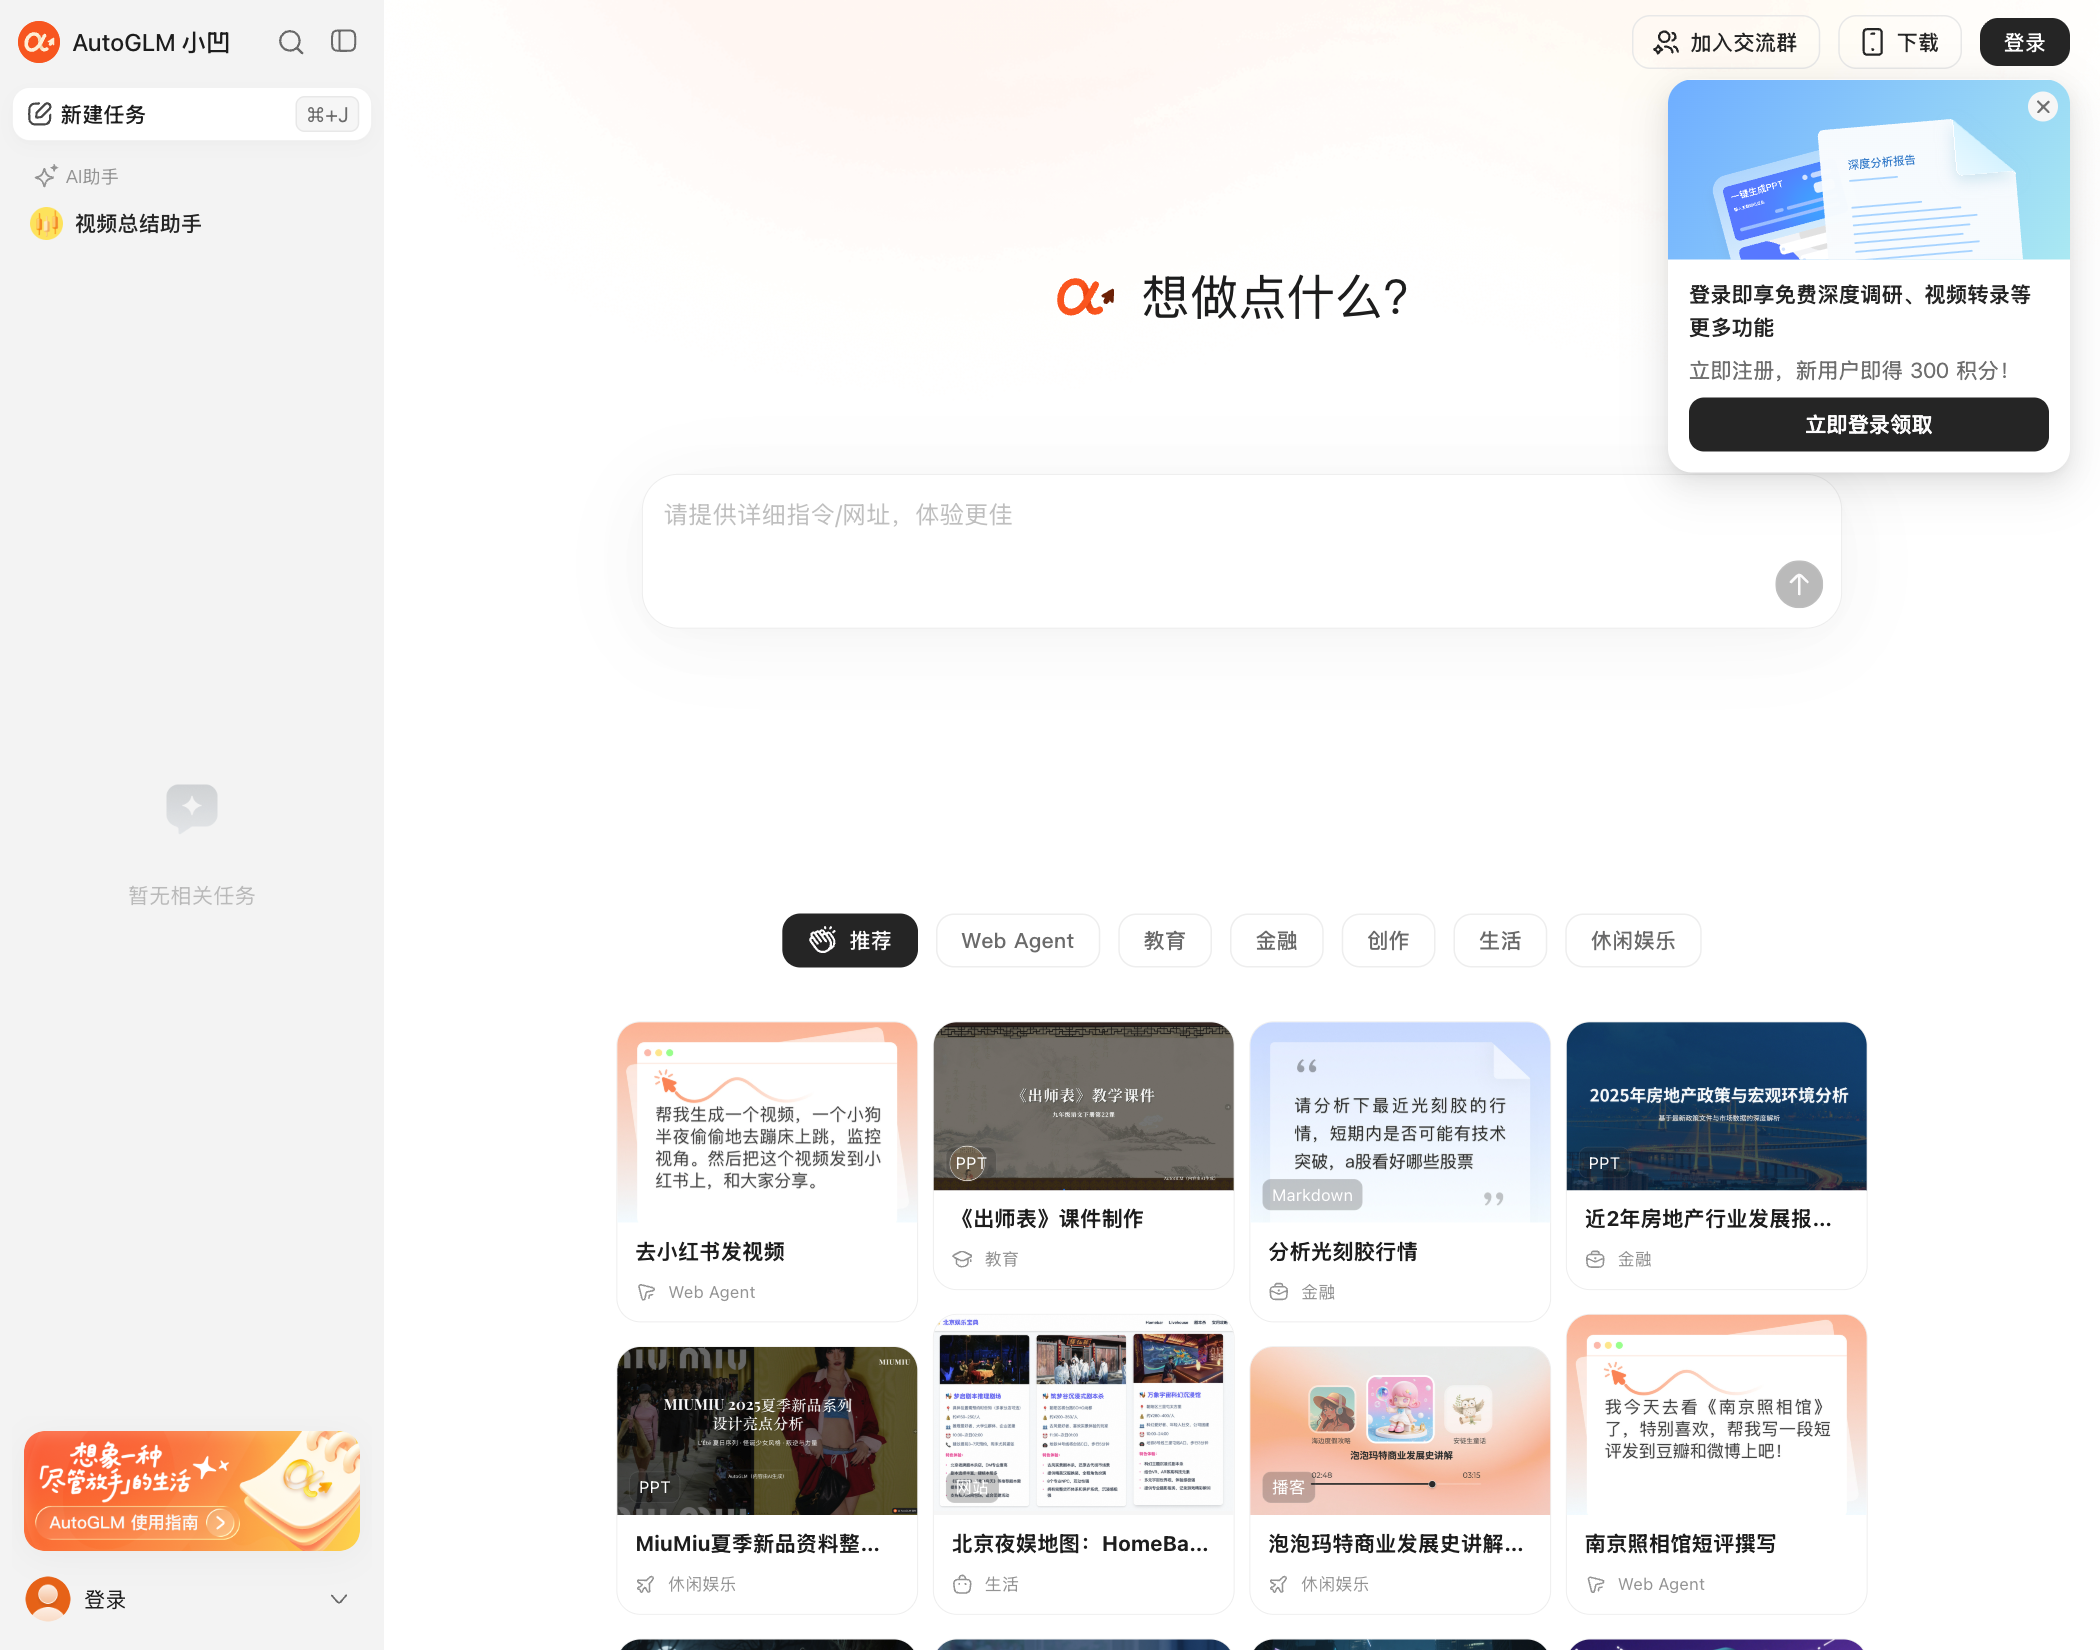The image size is (2100, 1650).
Task: Click the 视频总结助手 yellow avatar icon
Action: tap(46, 223)
